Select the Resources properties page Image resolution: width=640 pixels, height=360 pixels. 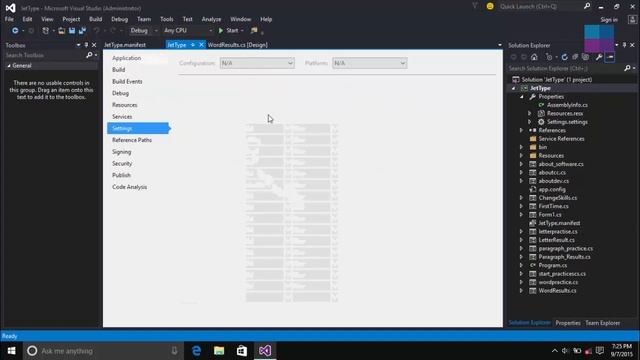click(124, 105)
